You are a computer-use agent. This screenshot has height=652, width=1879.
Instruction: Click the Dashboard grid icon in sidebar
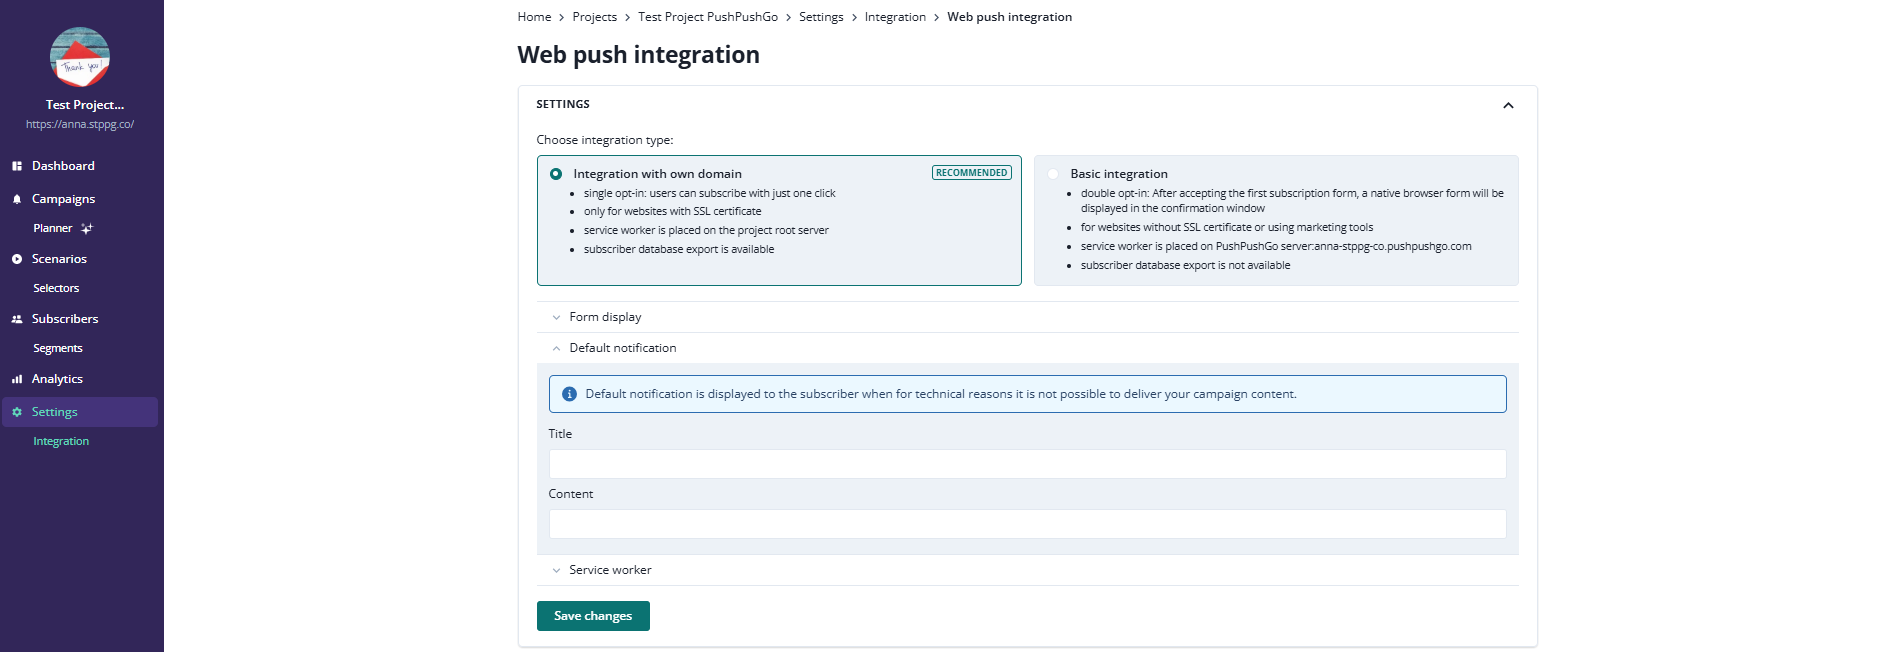(17, 166)
